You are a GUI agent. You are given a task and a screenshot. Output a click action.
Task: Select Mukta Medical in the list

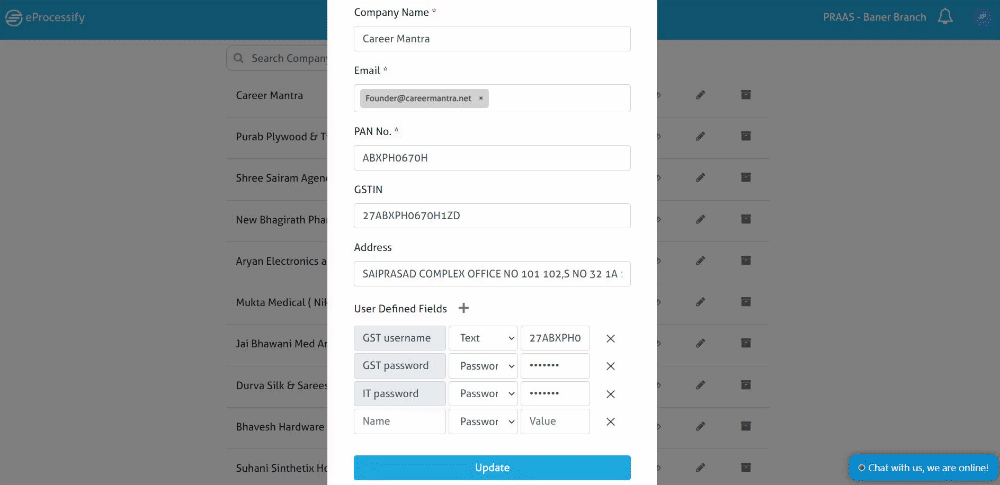281,302
